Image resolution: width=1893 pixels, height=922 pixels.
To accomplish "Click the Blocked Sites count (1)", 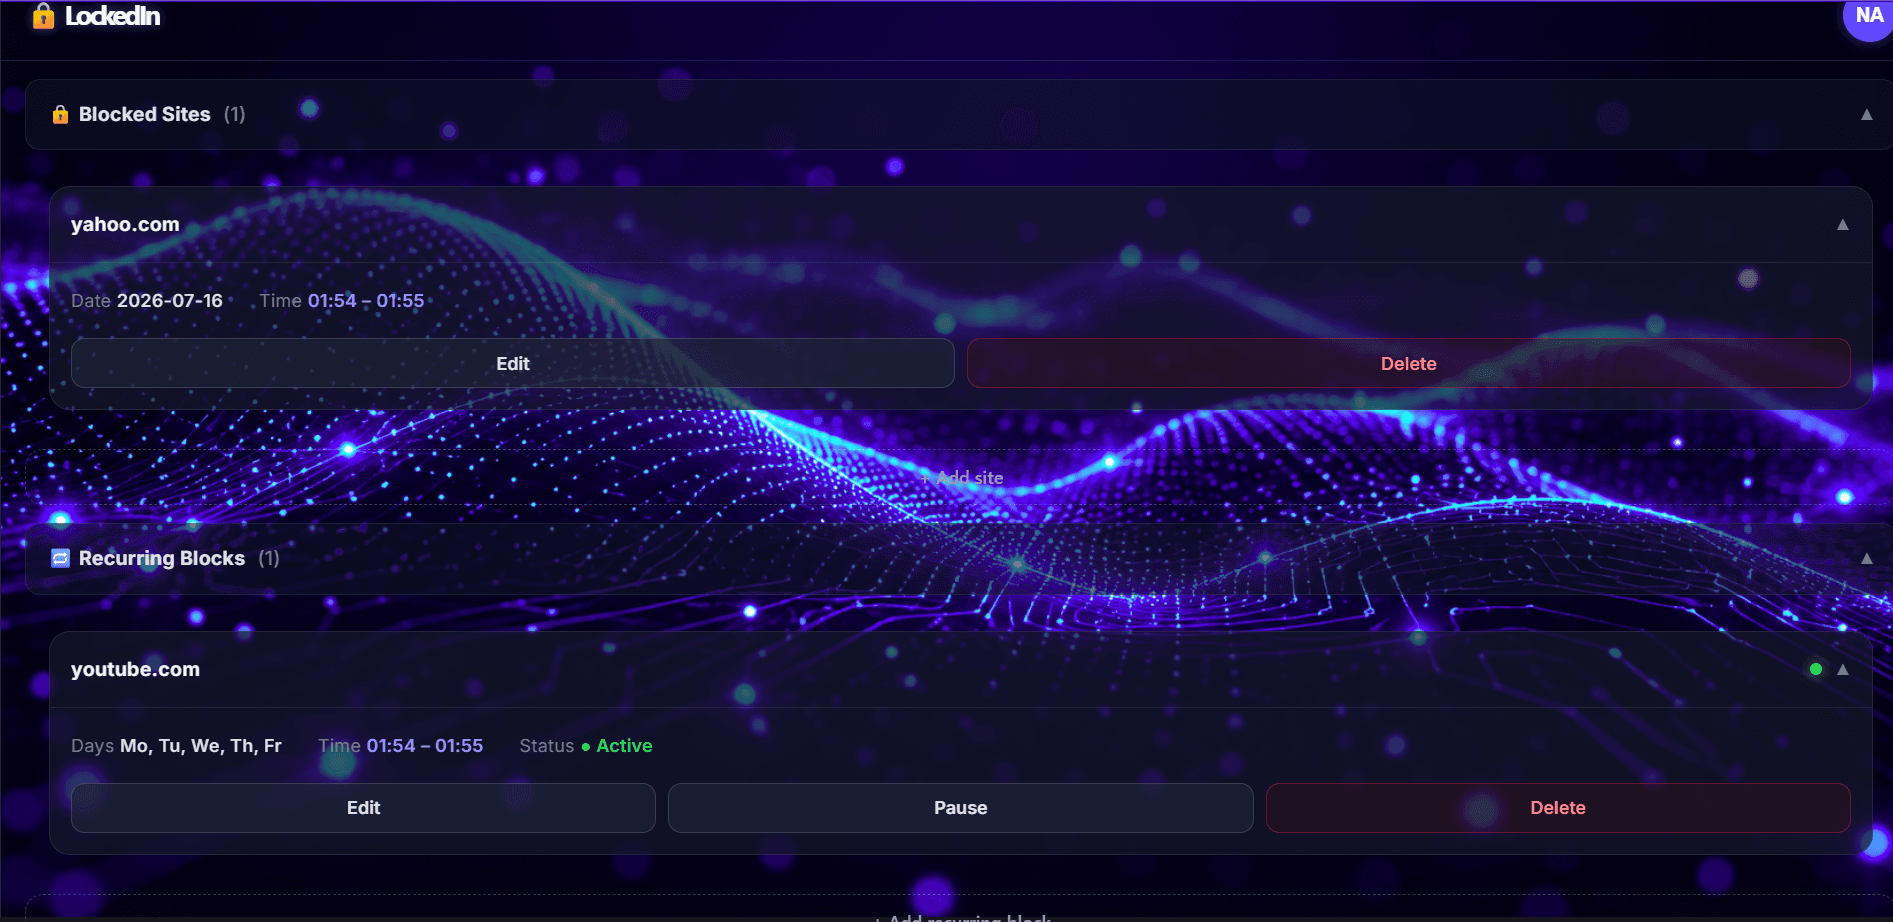I will [235, 114].
